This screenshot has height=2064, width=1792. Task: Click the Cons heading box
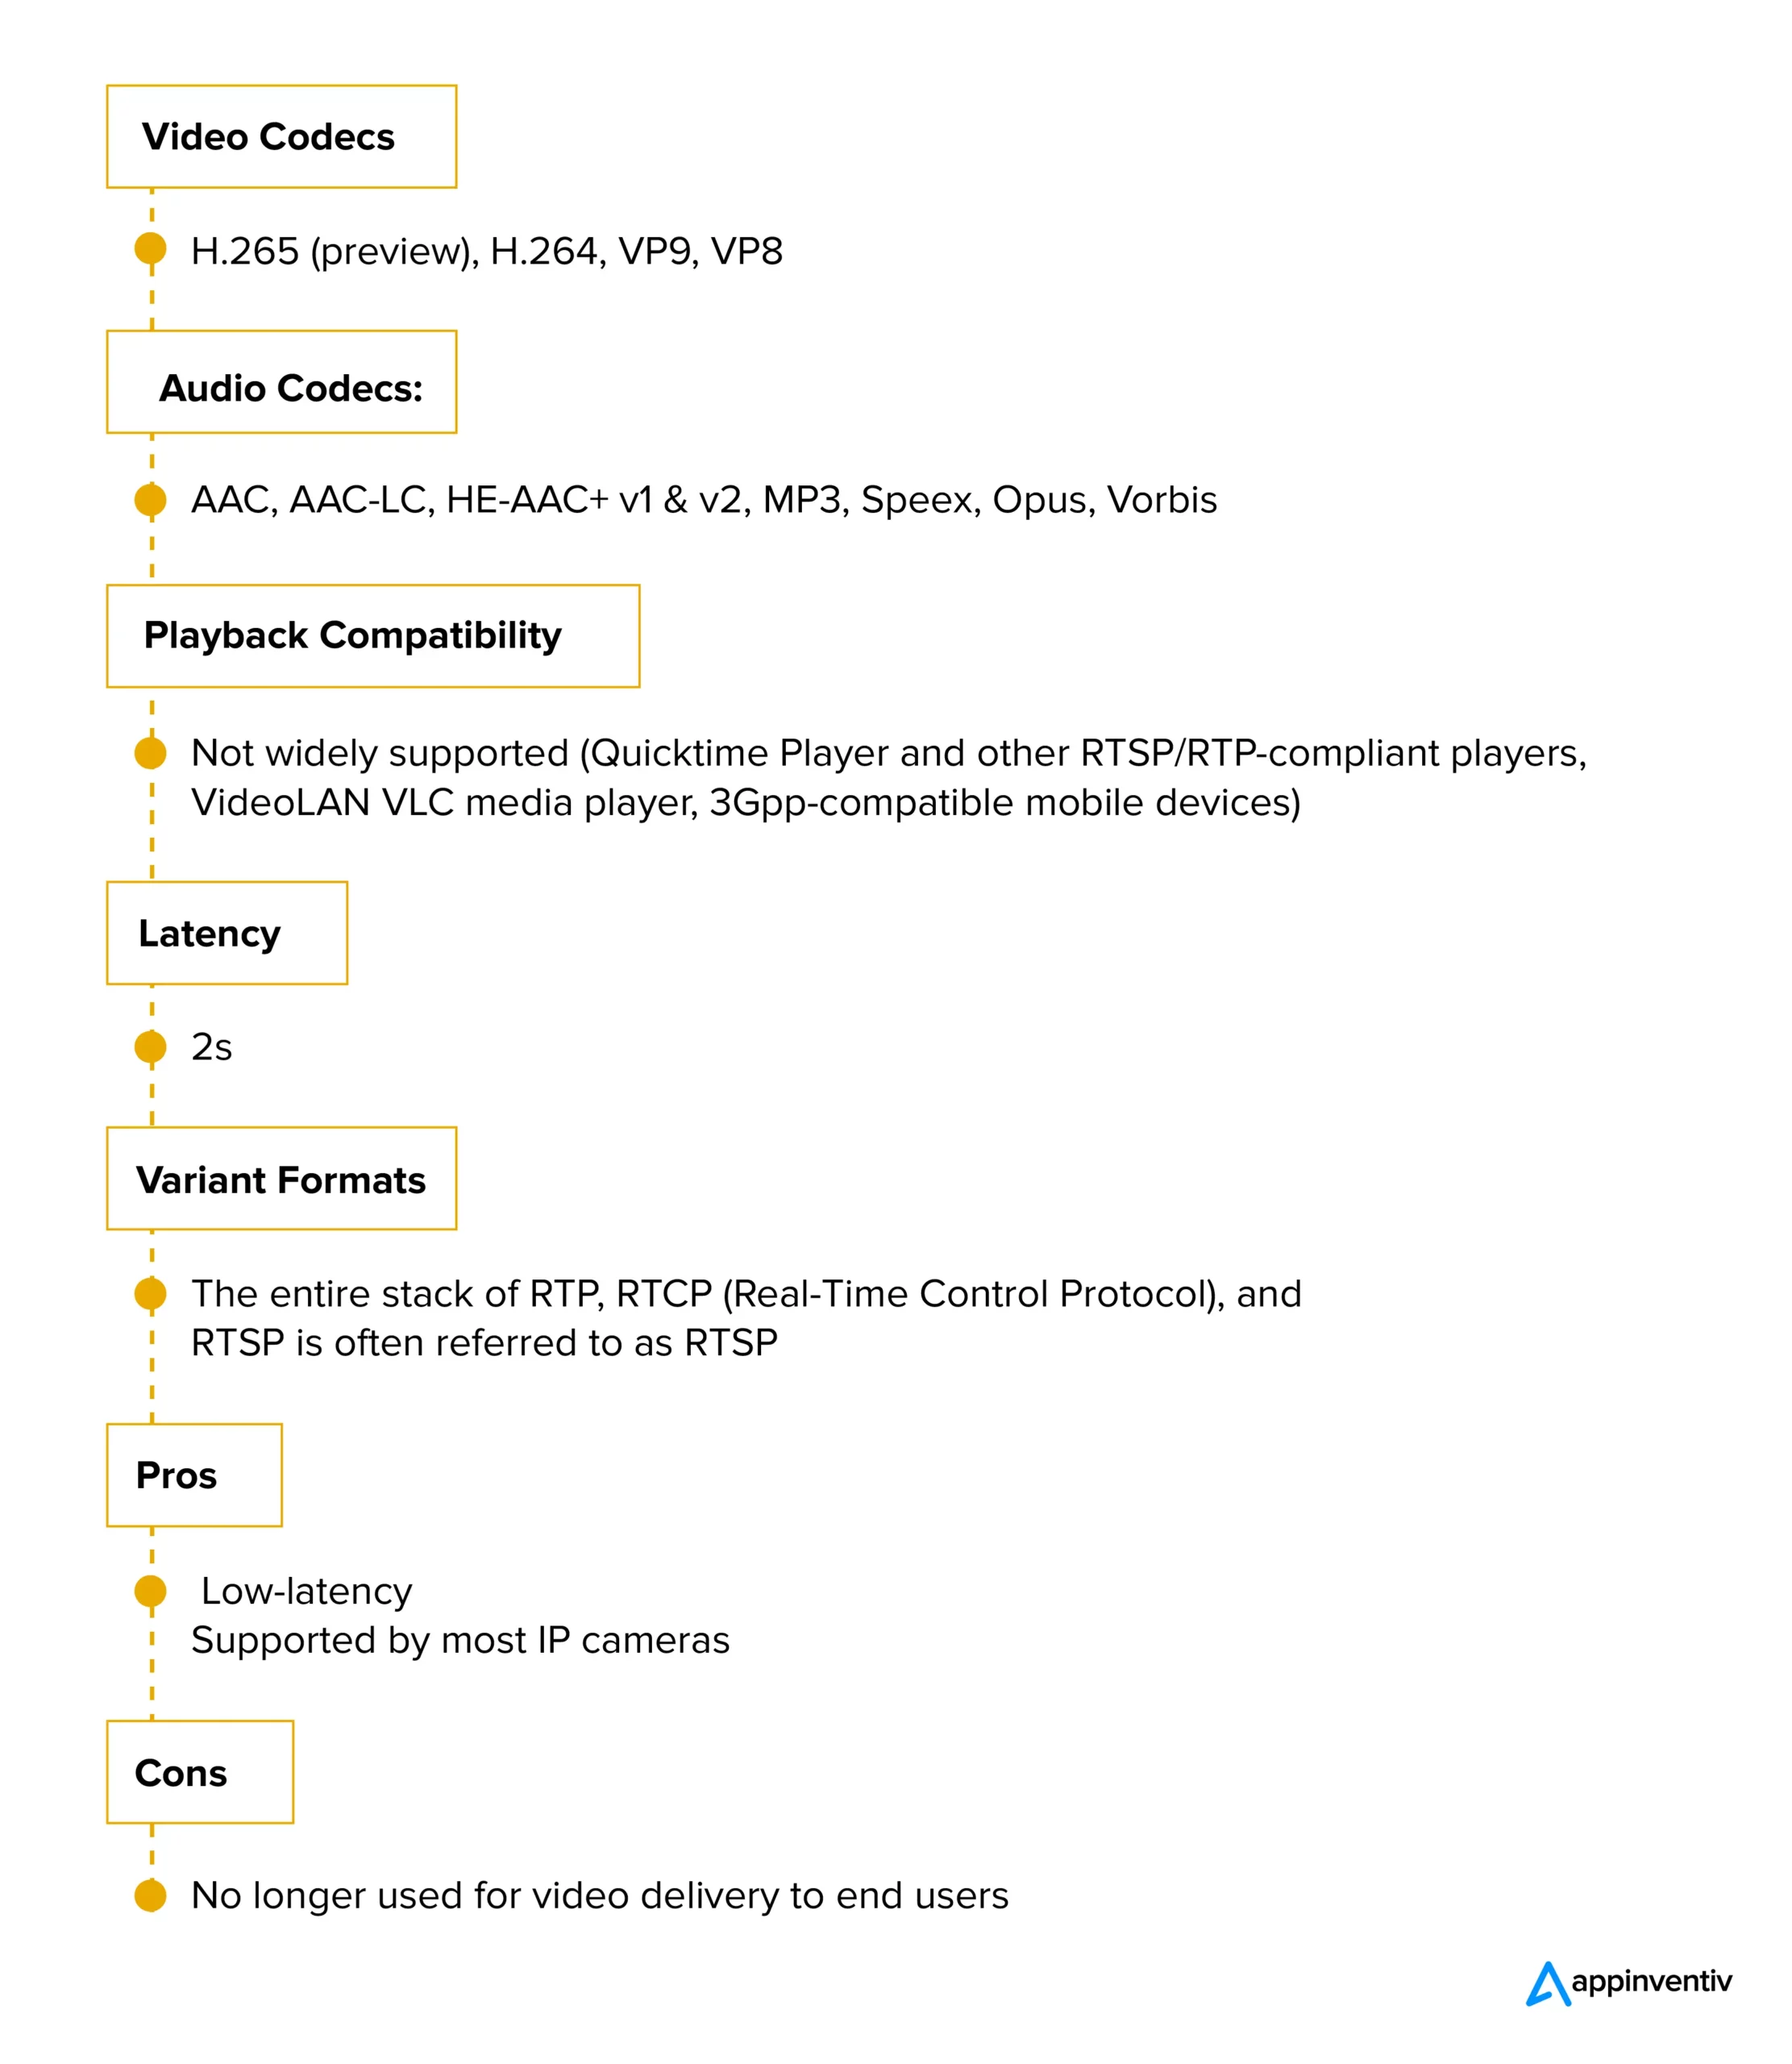pyautogui.click(x=200, y=1772)
